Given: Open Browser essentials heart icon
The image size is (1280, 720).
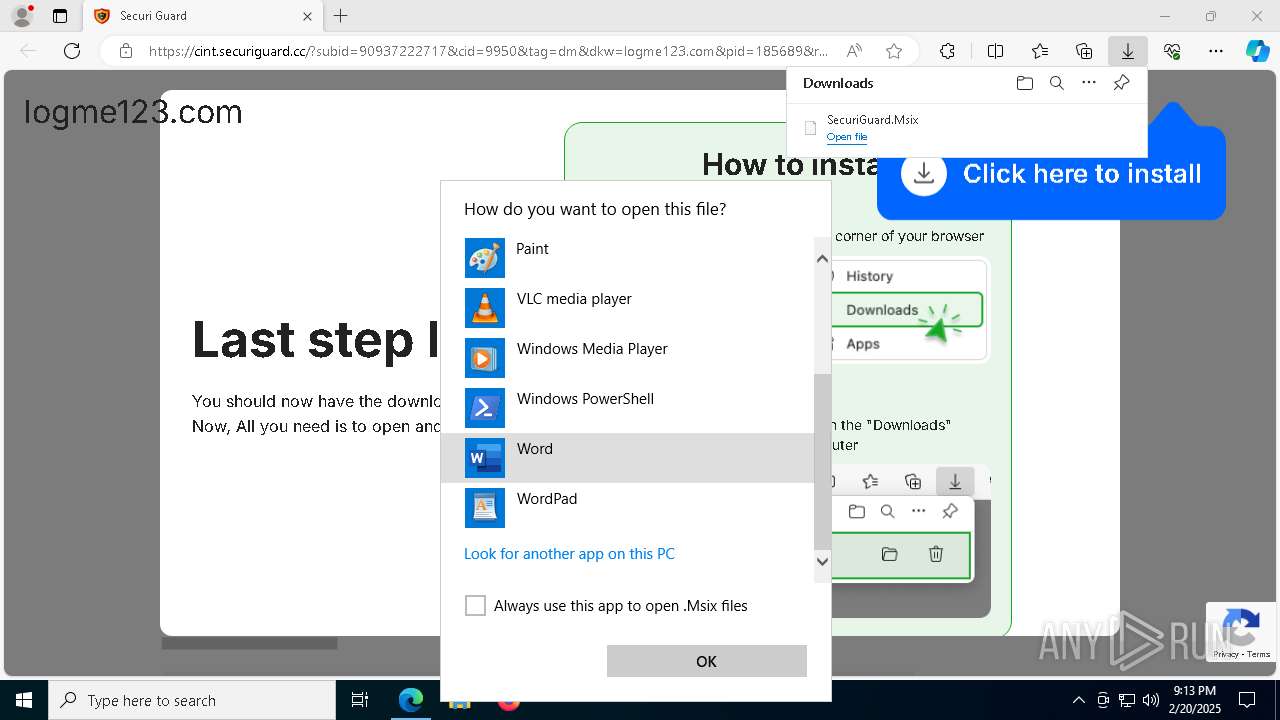Looking at the screenshot, I should tap(1172, 51).
